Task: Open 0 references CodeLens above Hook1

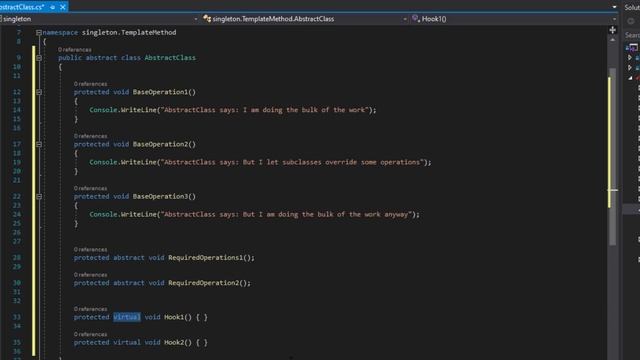Action: (90, 309)
